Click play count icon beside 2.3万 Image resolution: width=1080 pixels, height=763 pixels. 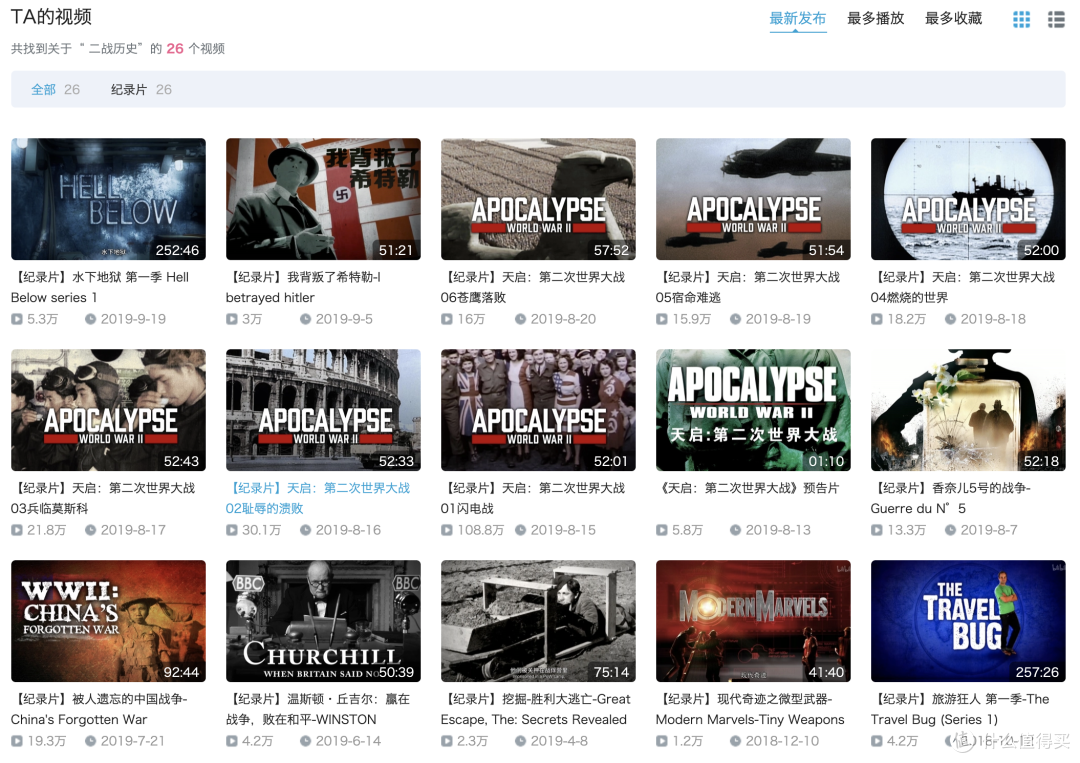[x=447, y=741]
